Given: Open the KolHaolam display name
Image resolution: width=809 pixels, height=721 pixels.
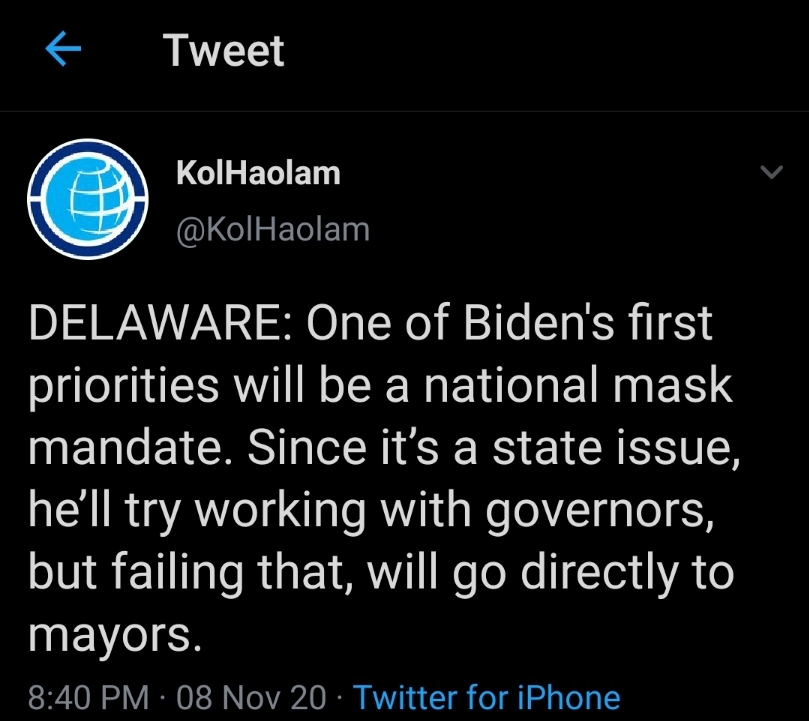Looking at the screenshot, I should (258, 174).
